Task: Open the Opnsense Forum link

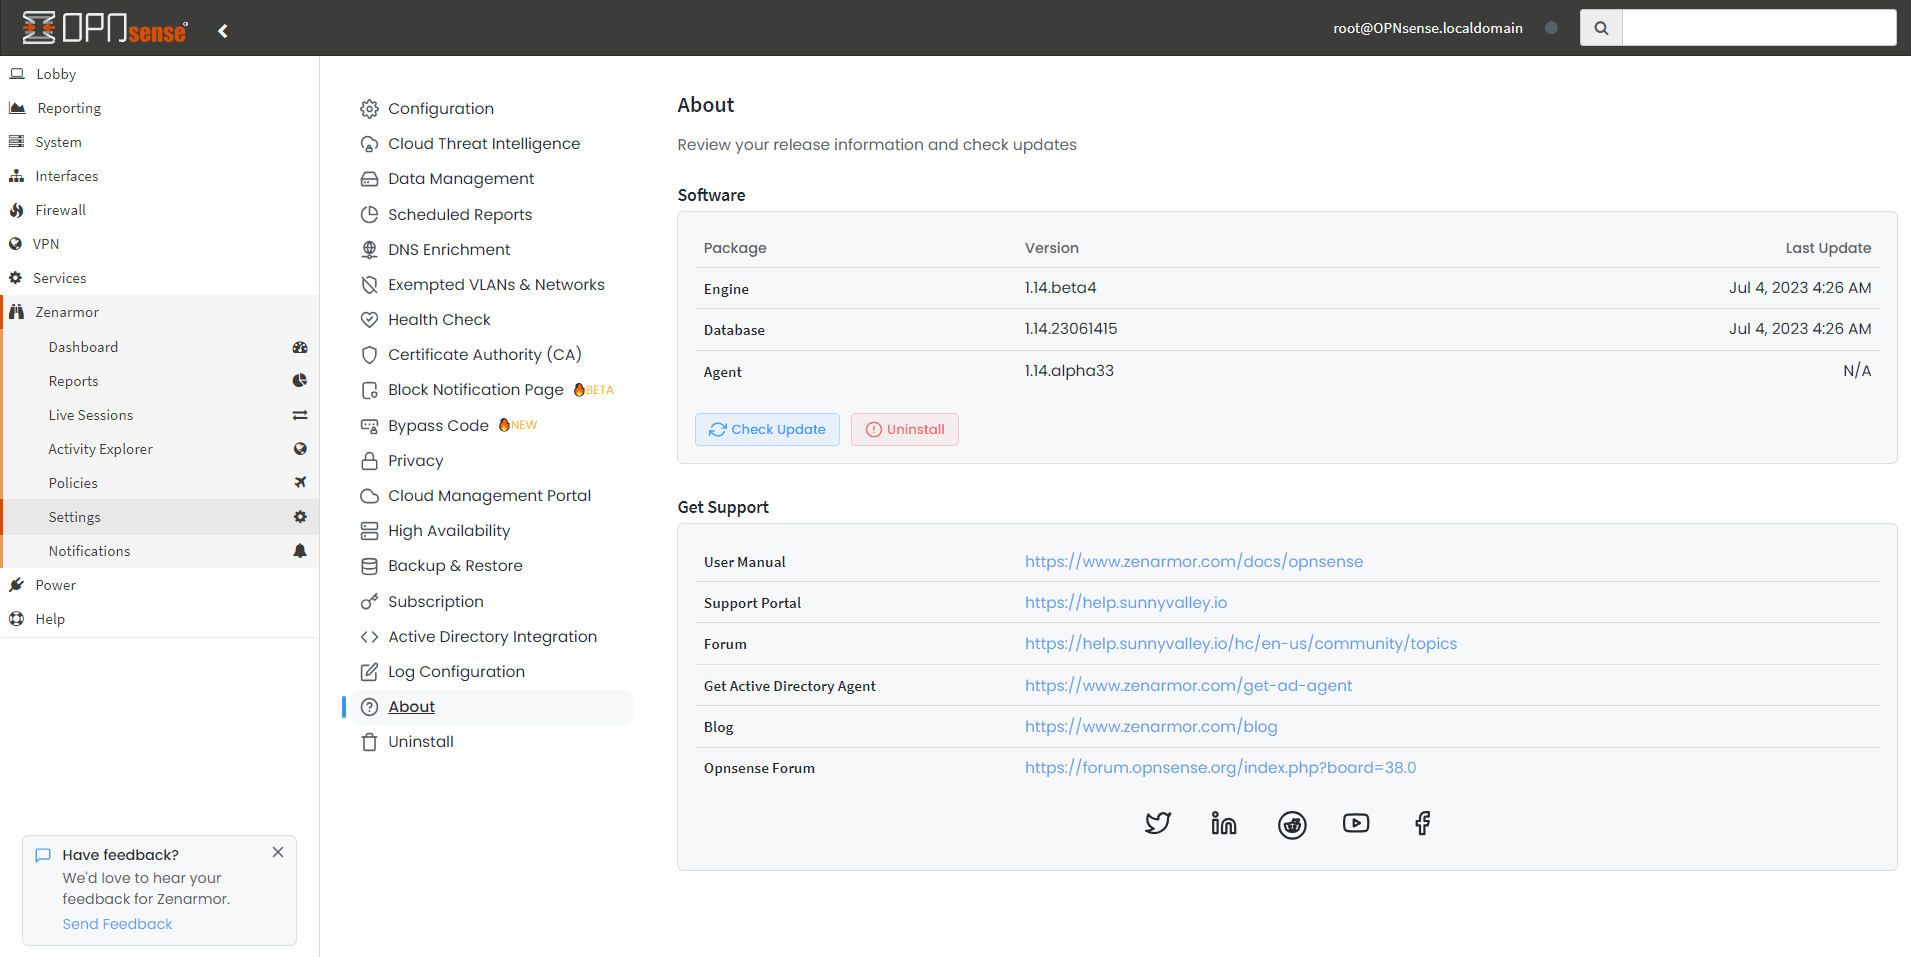Action: click(x=1220, y=768)
